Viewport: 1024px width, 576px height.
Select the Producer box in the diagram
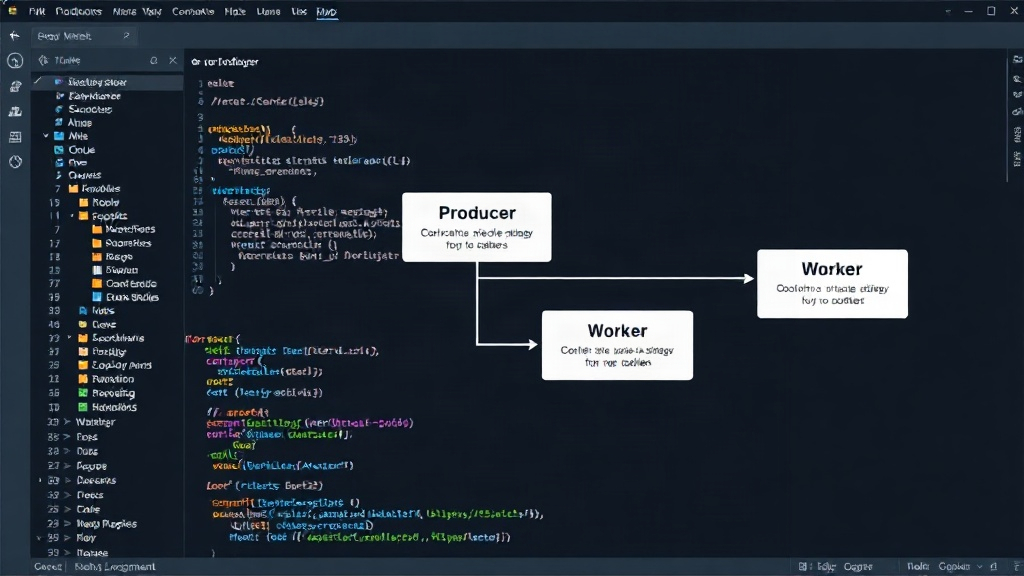click(477, 227)
